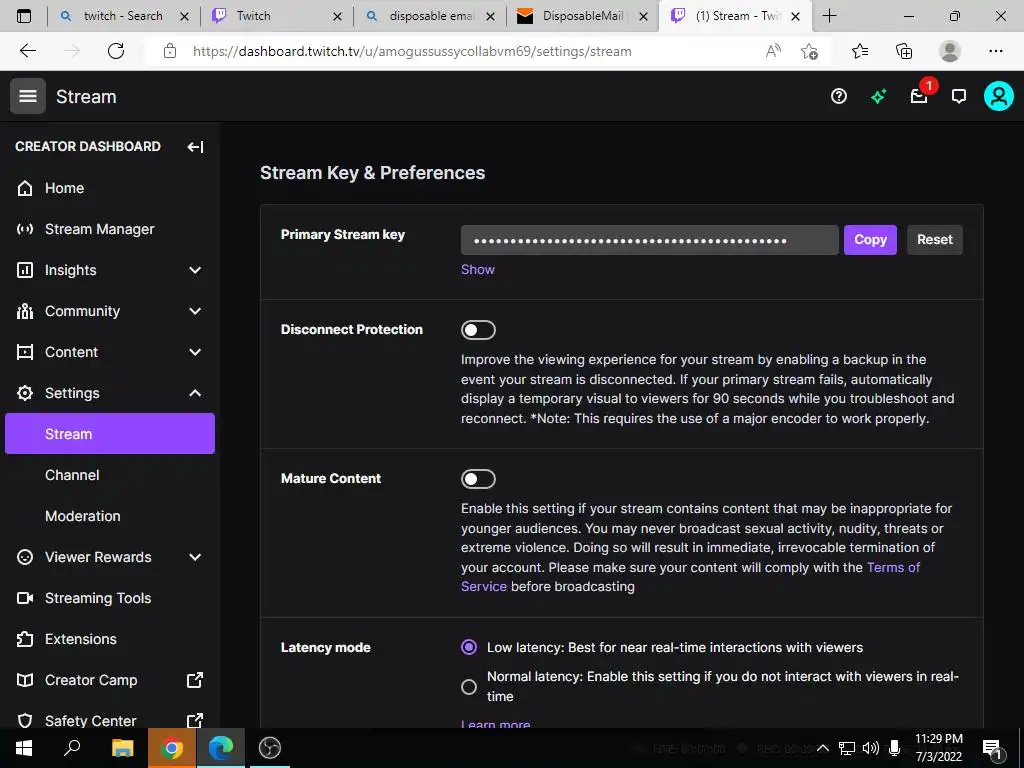The image size is (1024, 768).
Task: Open the hamburger navigation menu
Action: 27,96
